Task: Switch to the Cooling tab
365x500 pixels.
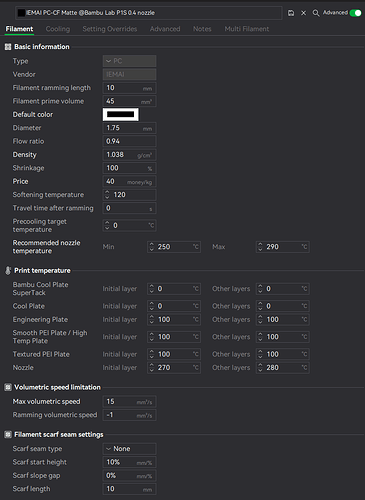Action: [x=58, y=29]
